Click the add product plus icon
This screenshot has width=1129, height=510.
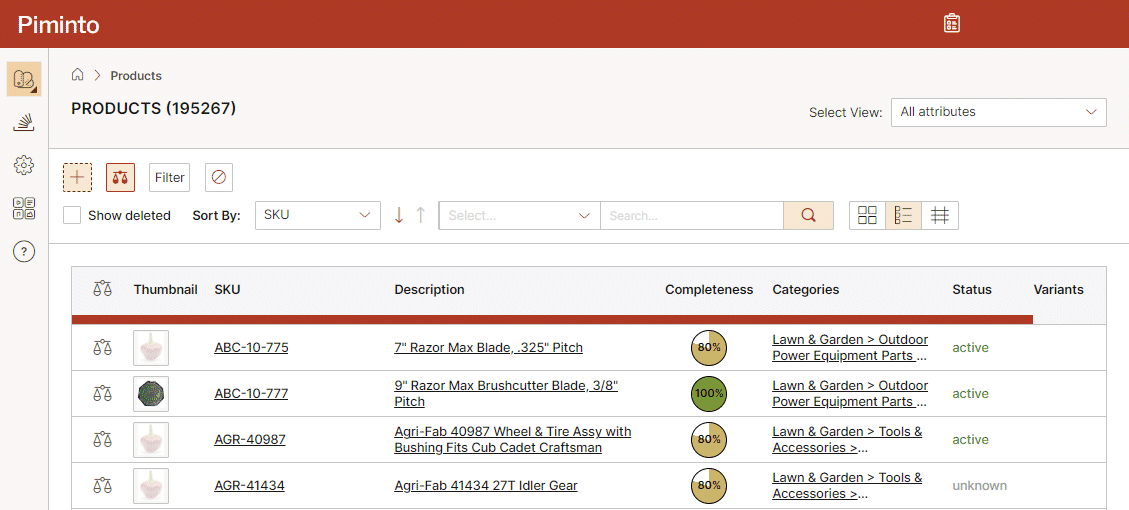(77, 177)
